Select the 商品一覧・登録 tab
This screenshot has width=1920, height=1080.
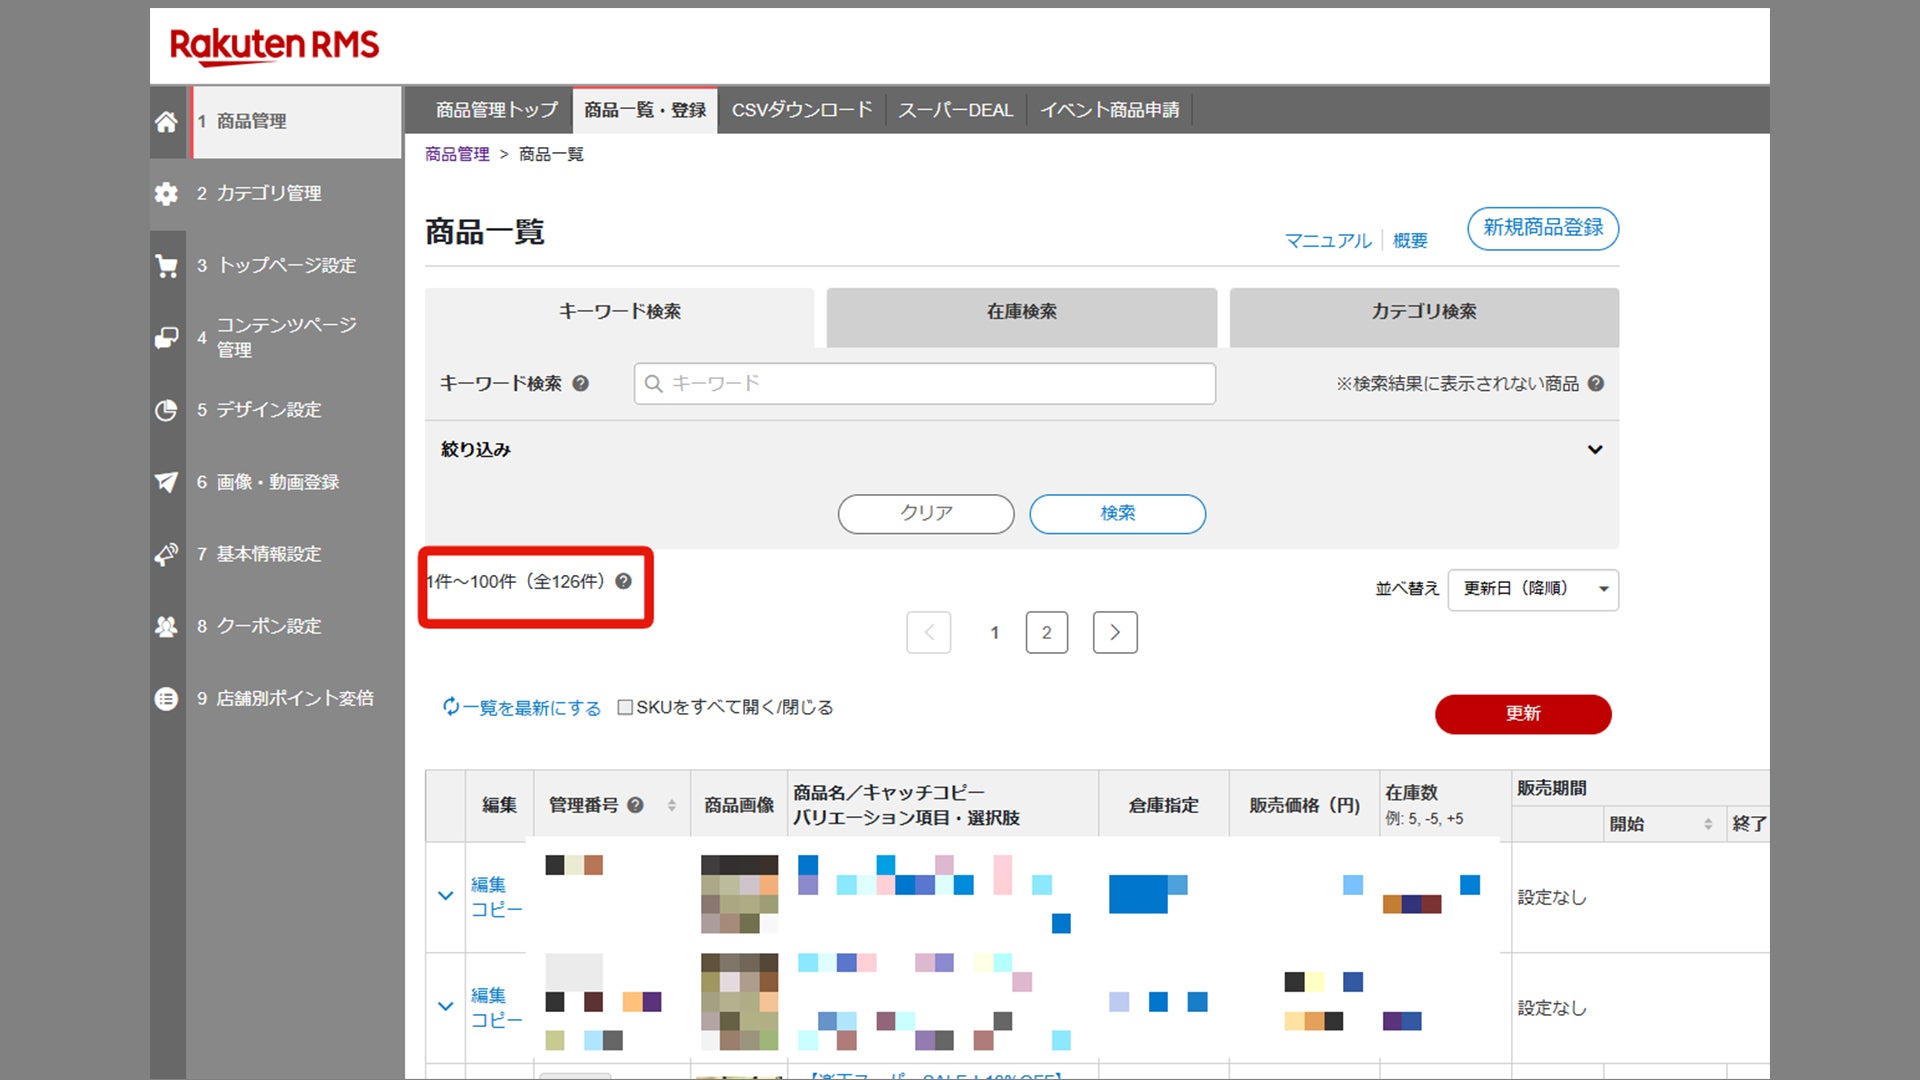pos(645,110)
